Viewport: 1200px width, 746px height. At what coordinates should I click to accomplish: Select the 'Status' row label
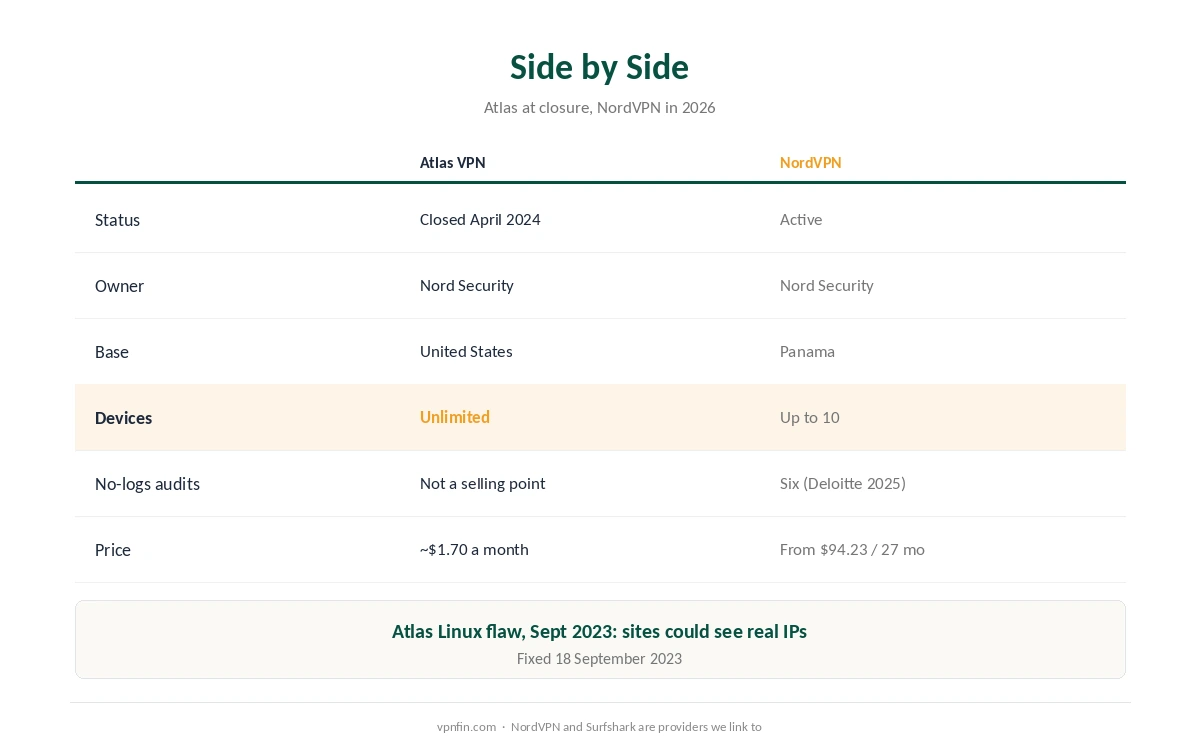tap(117, 220)
